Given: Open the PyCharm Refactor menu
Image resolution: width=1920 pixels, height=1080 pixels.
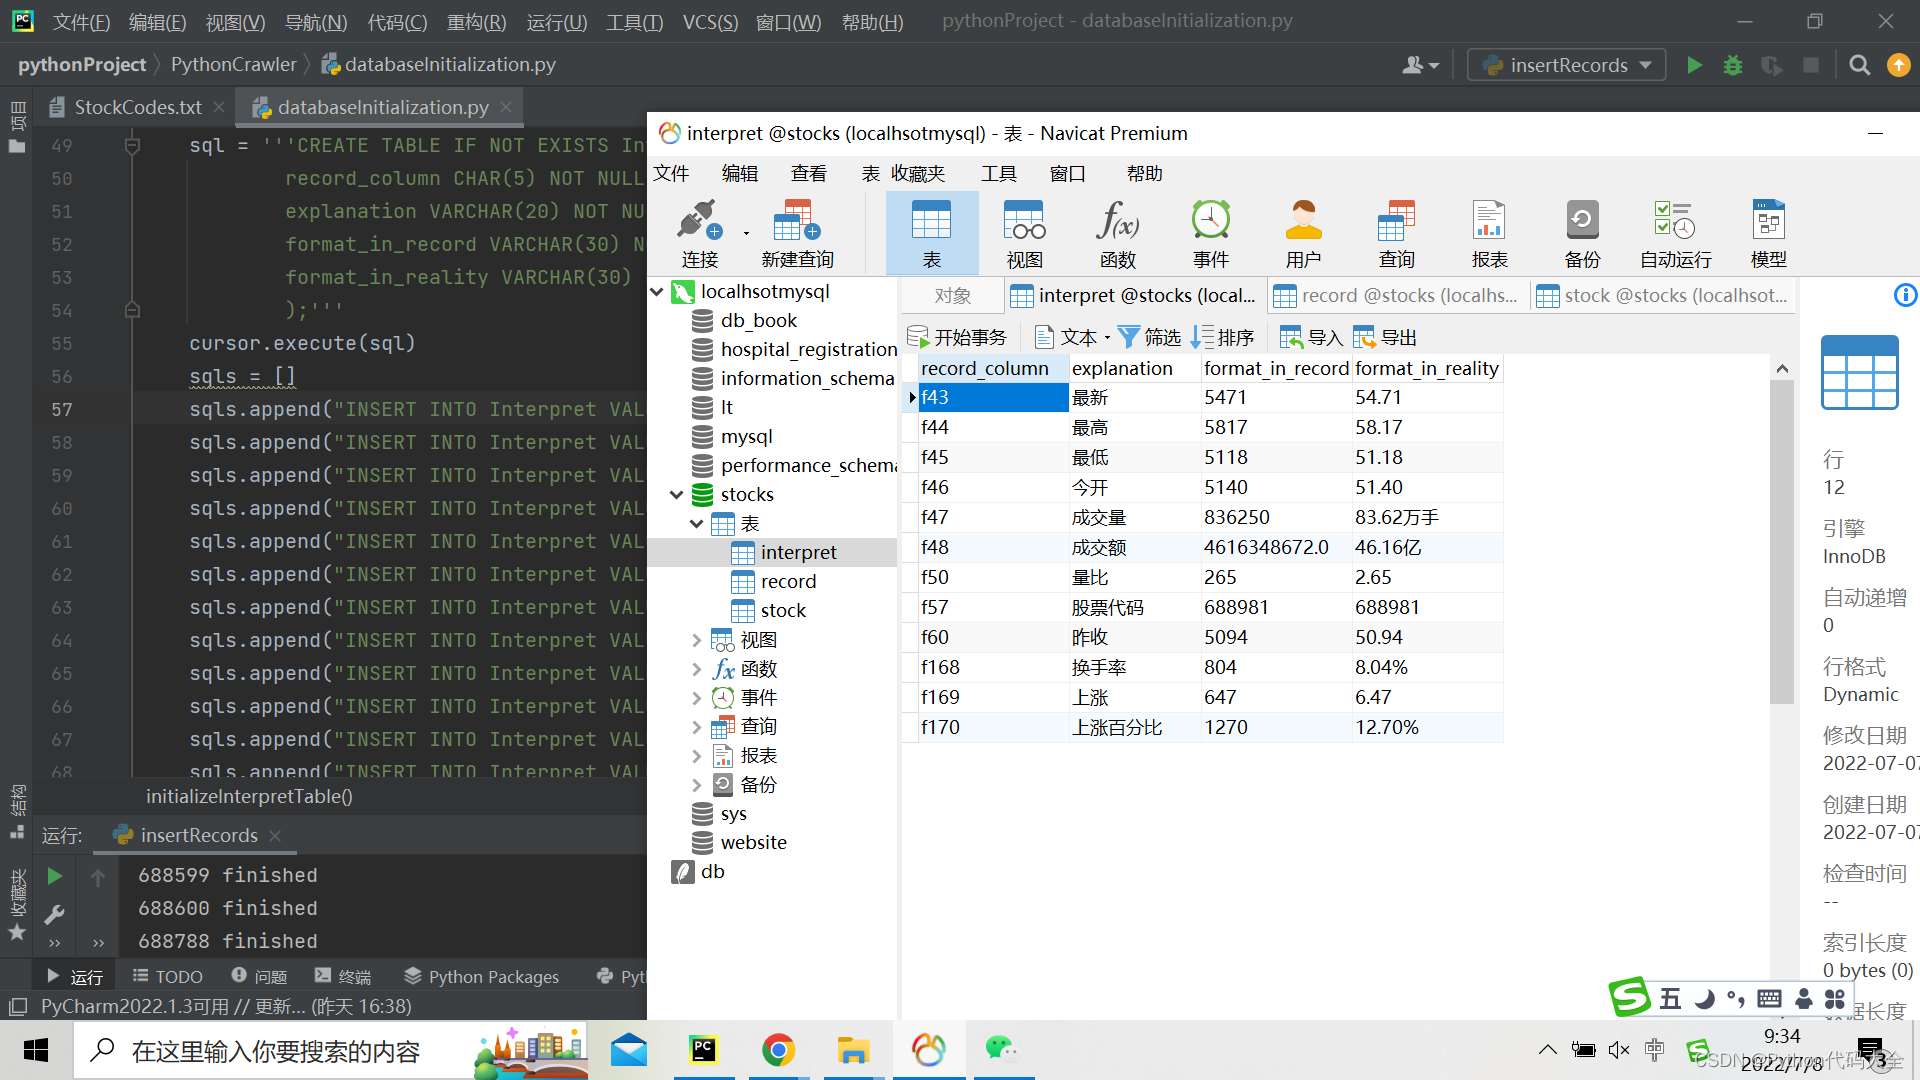Looking at the screenshot, I should (476, 22).
